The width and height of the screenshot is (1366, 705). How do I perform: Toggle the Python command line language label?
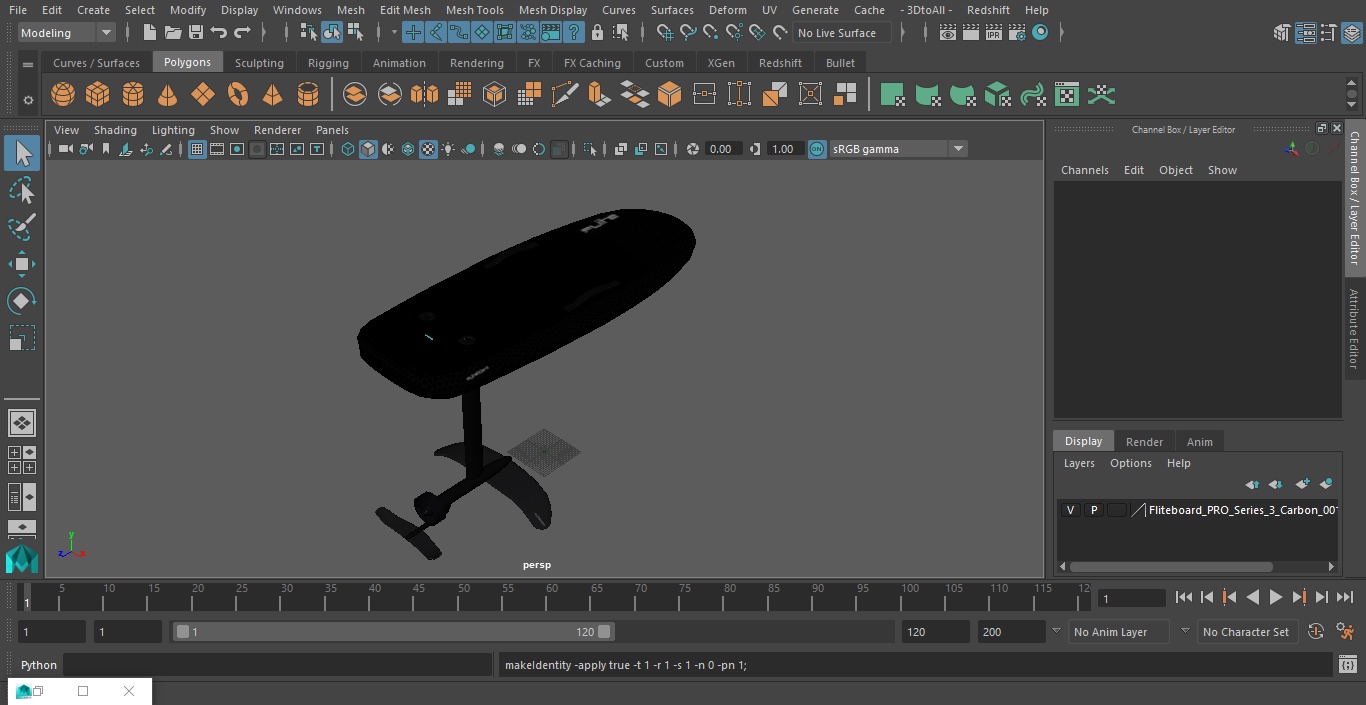39,665
